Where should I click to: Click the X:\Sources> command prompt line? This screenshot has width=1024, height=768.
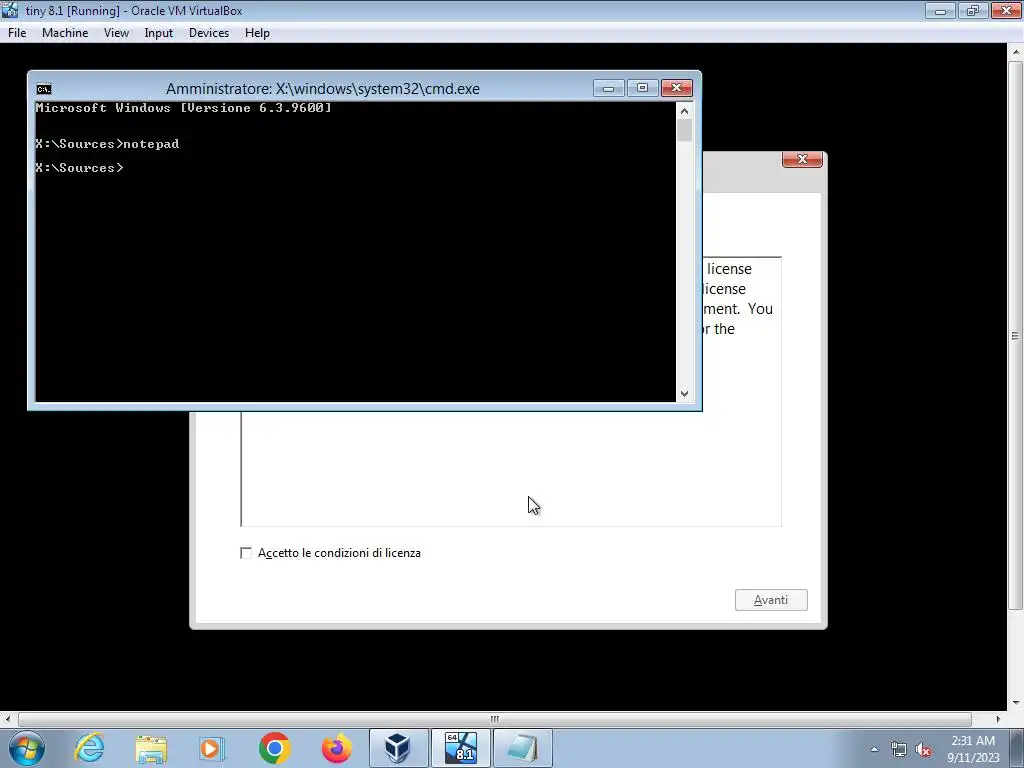click(x=79, y=168)
